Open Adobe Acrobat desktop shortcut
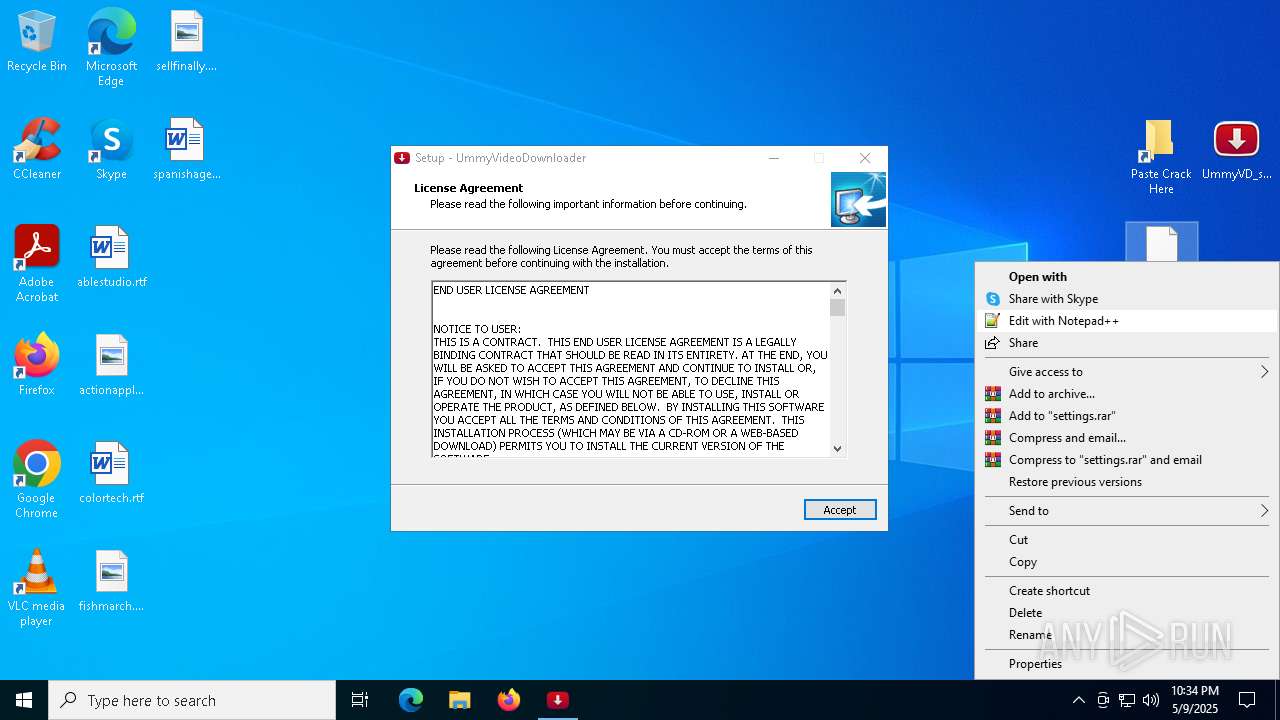Screen dimensions: 1280x720 click(x=37, y=264)
